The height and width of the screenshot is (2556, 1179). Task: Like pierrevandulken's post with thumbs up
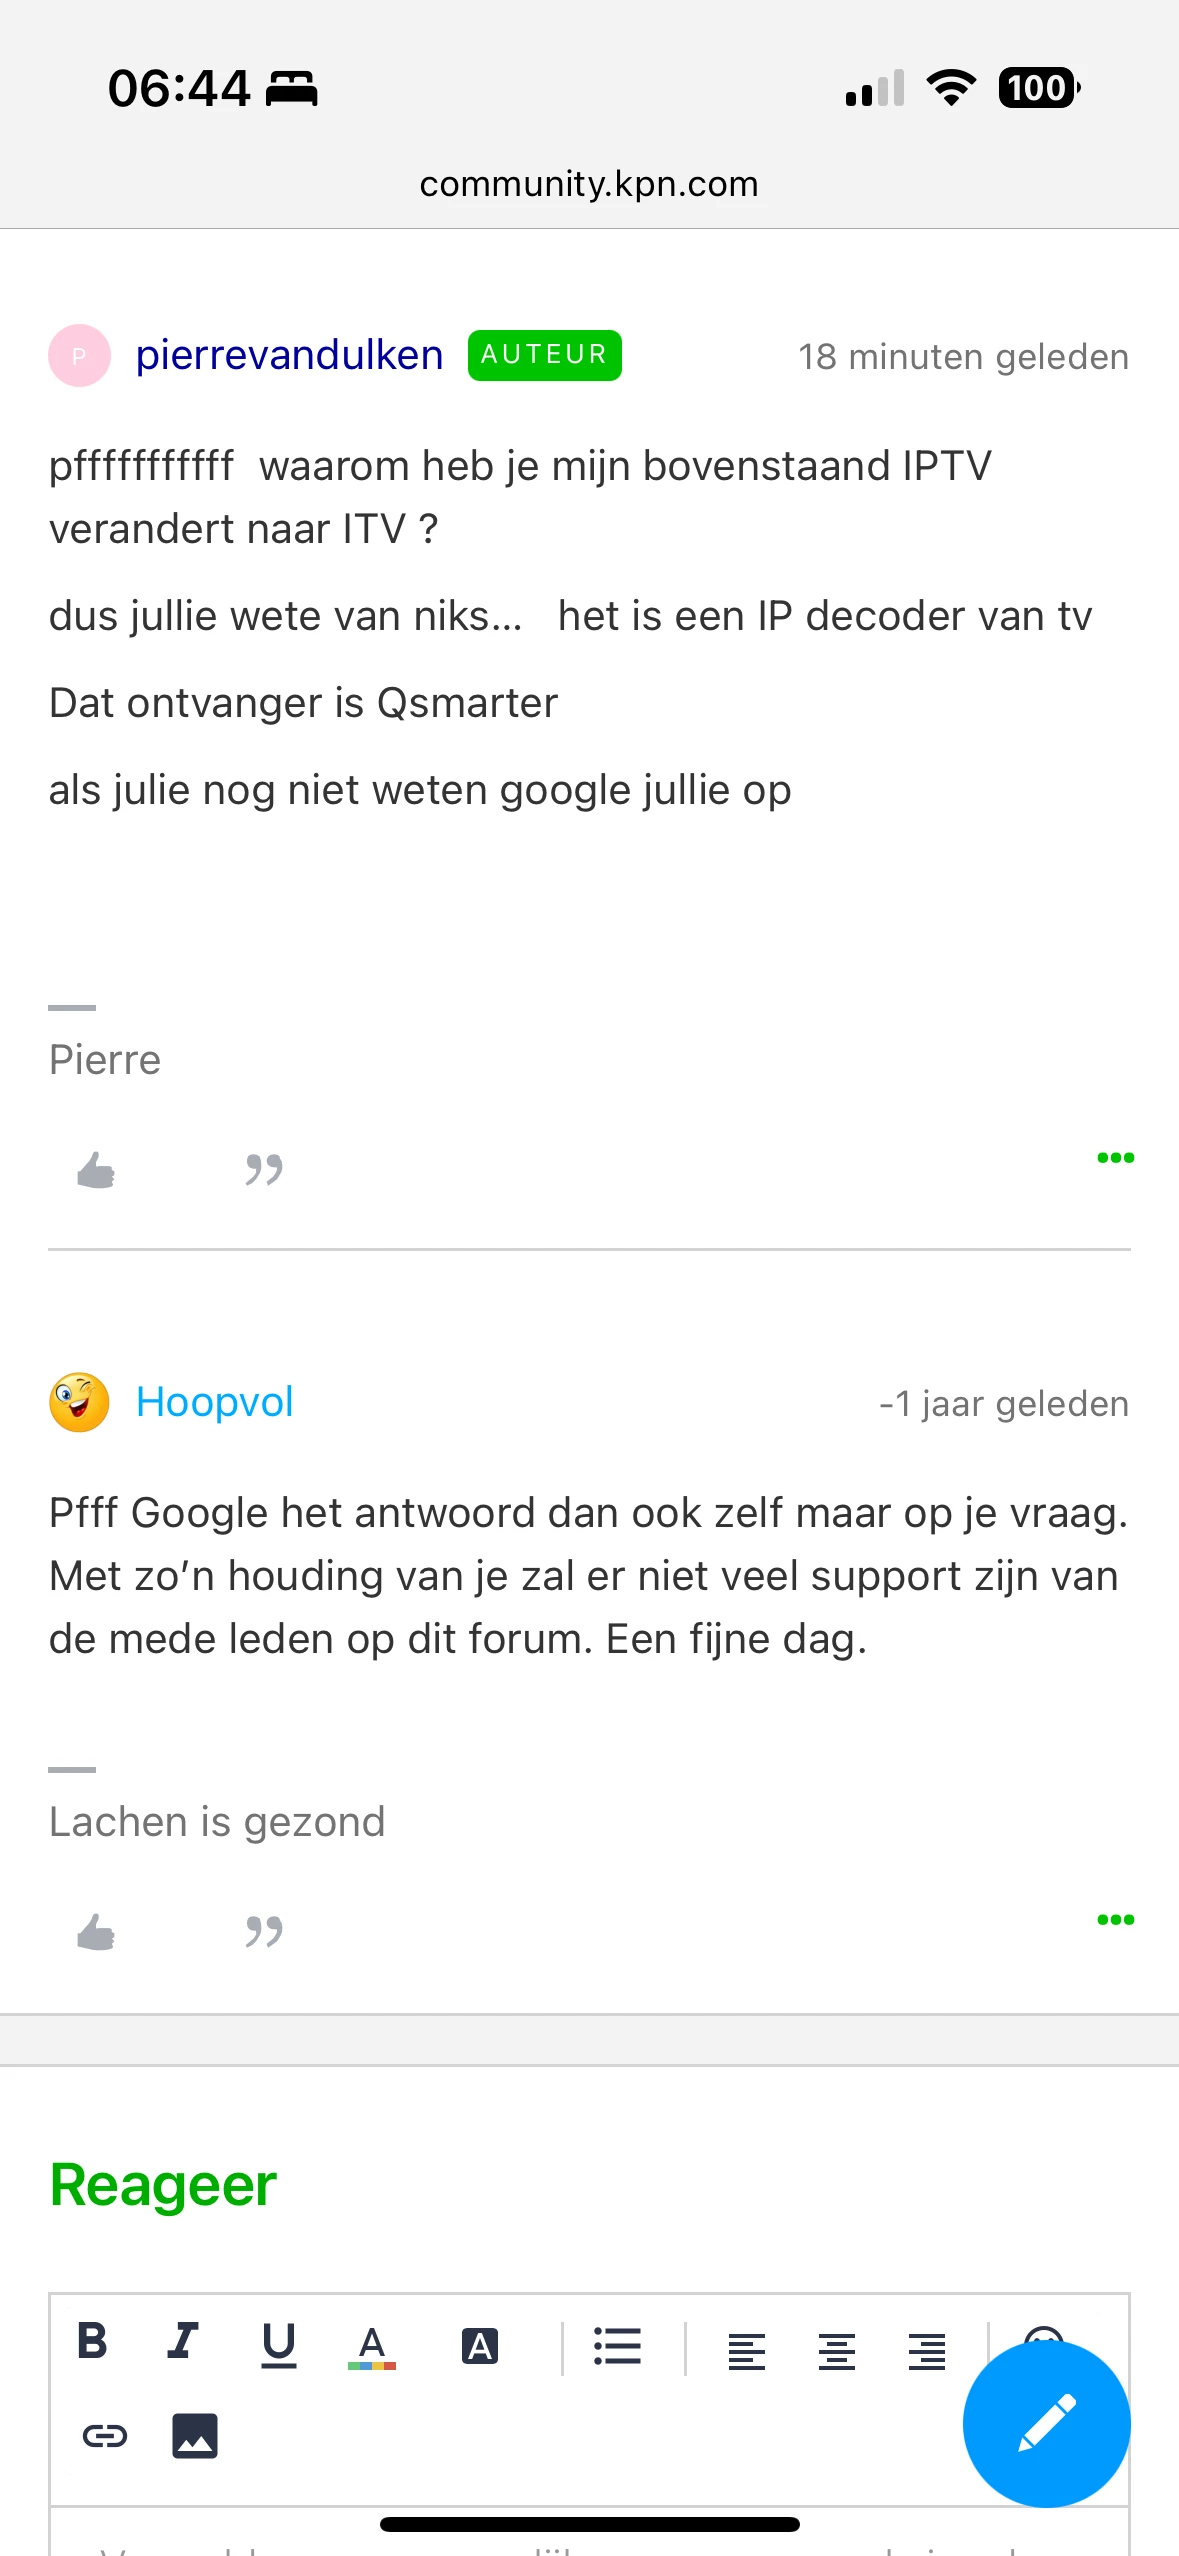pos(96,1170)
